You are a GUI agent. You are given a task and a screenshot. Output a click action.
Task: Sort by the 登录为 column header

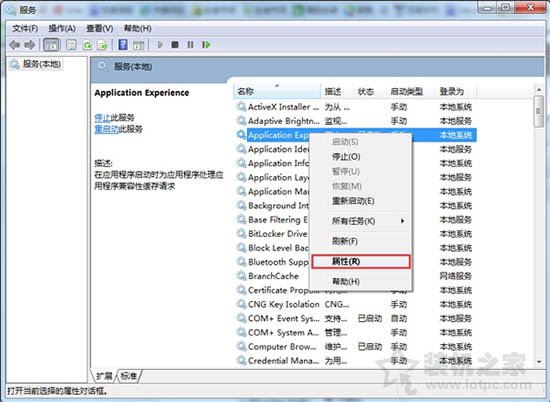point(456,92)
